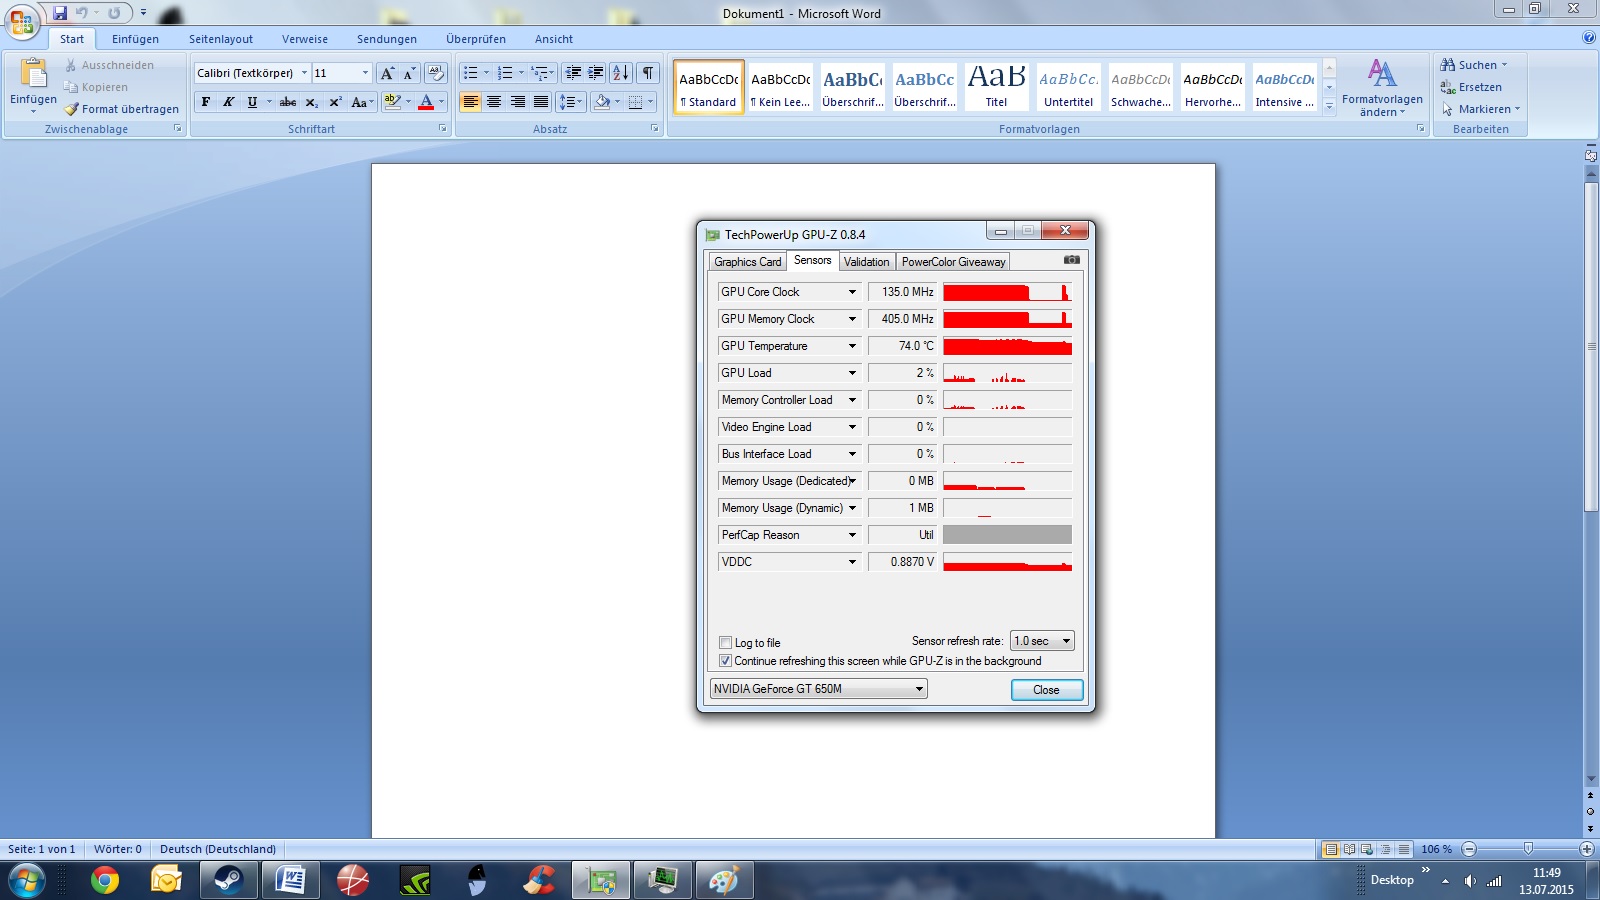Screen dimensions: 1600x900
Task: Sort text with the A-Z sort icon
Action: coord(621,73)
